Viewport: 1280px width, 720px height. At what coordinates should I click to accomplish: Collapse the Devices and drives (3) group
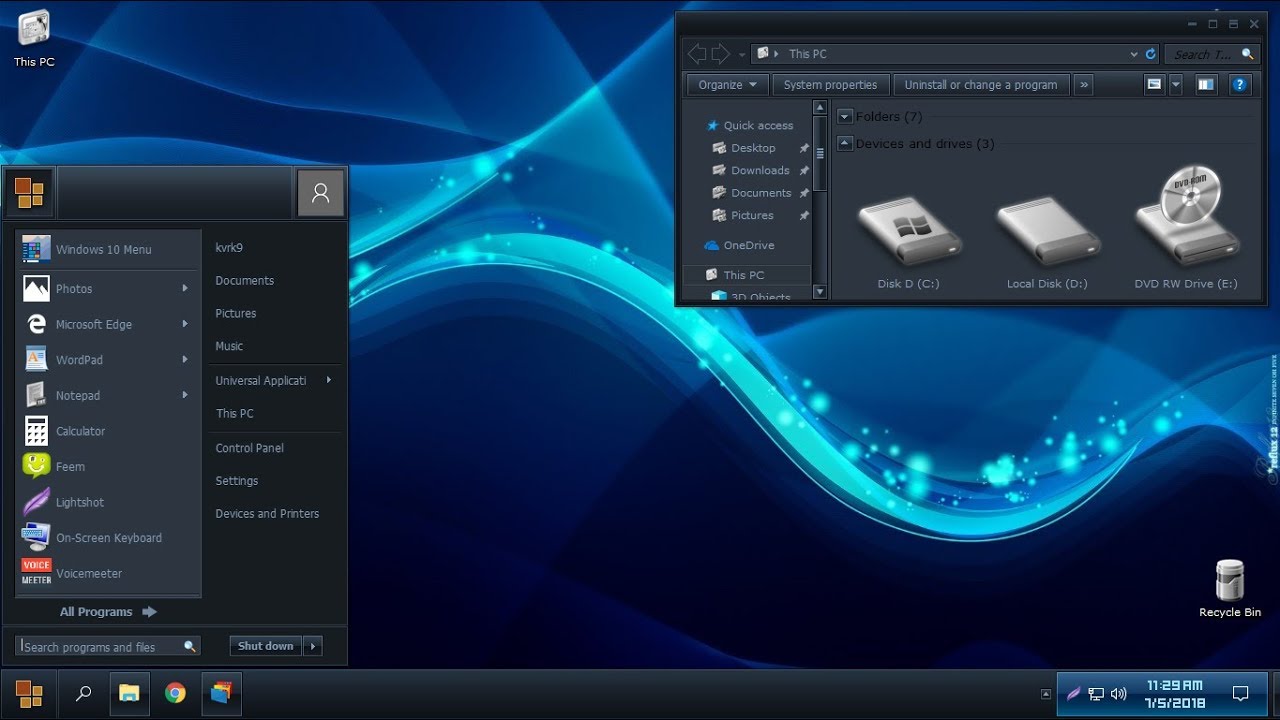pyautogui.click(x=845, y=144)
